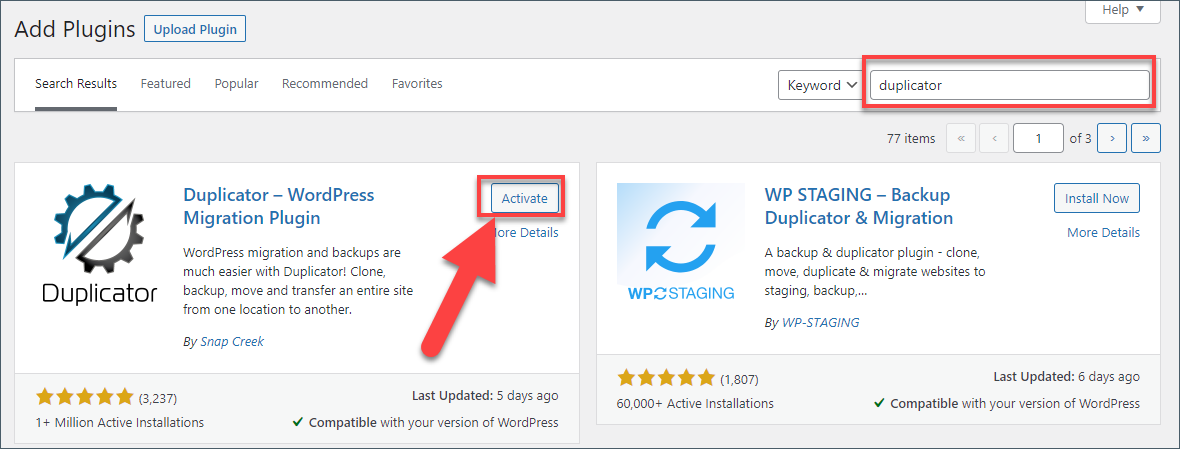Install the WP STAGING plugin now
This screenshot has height=449, width=1180.
pos(1096,199)
